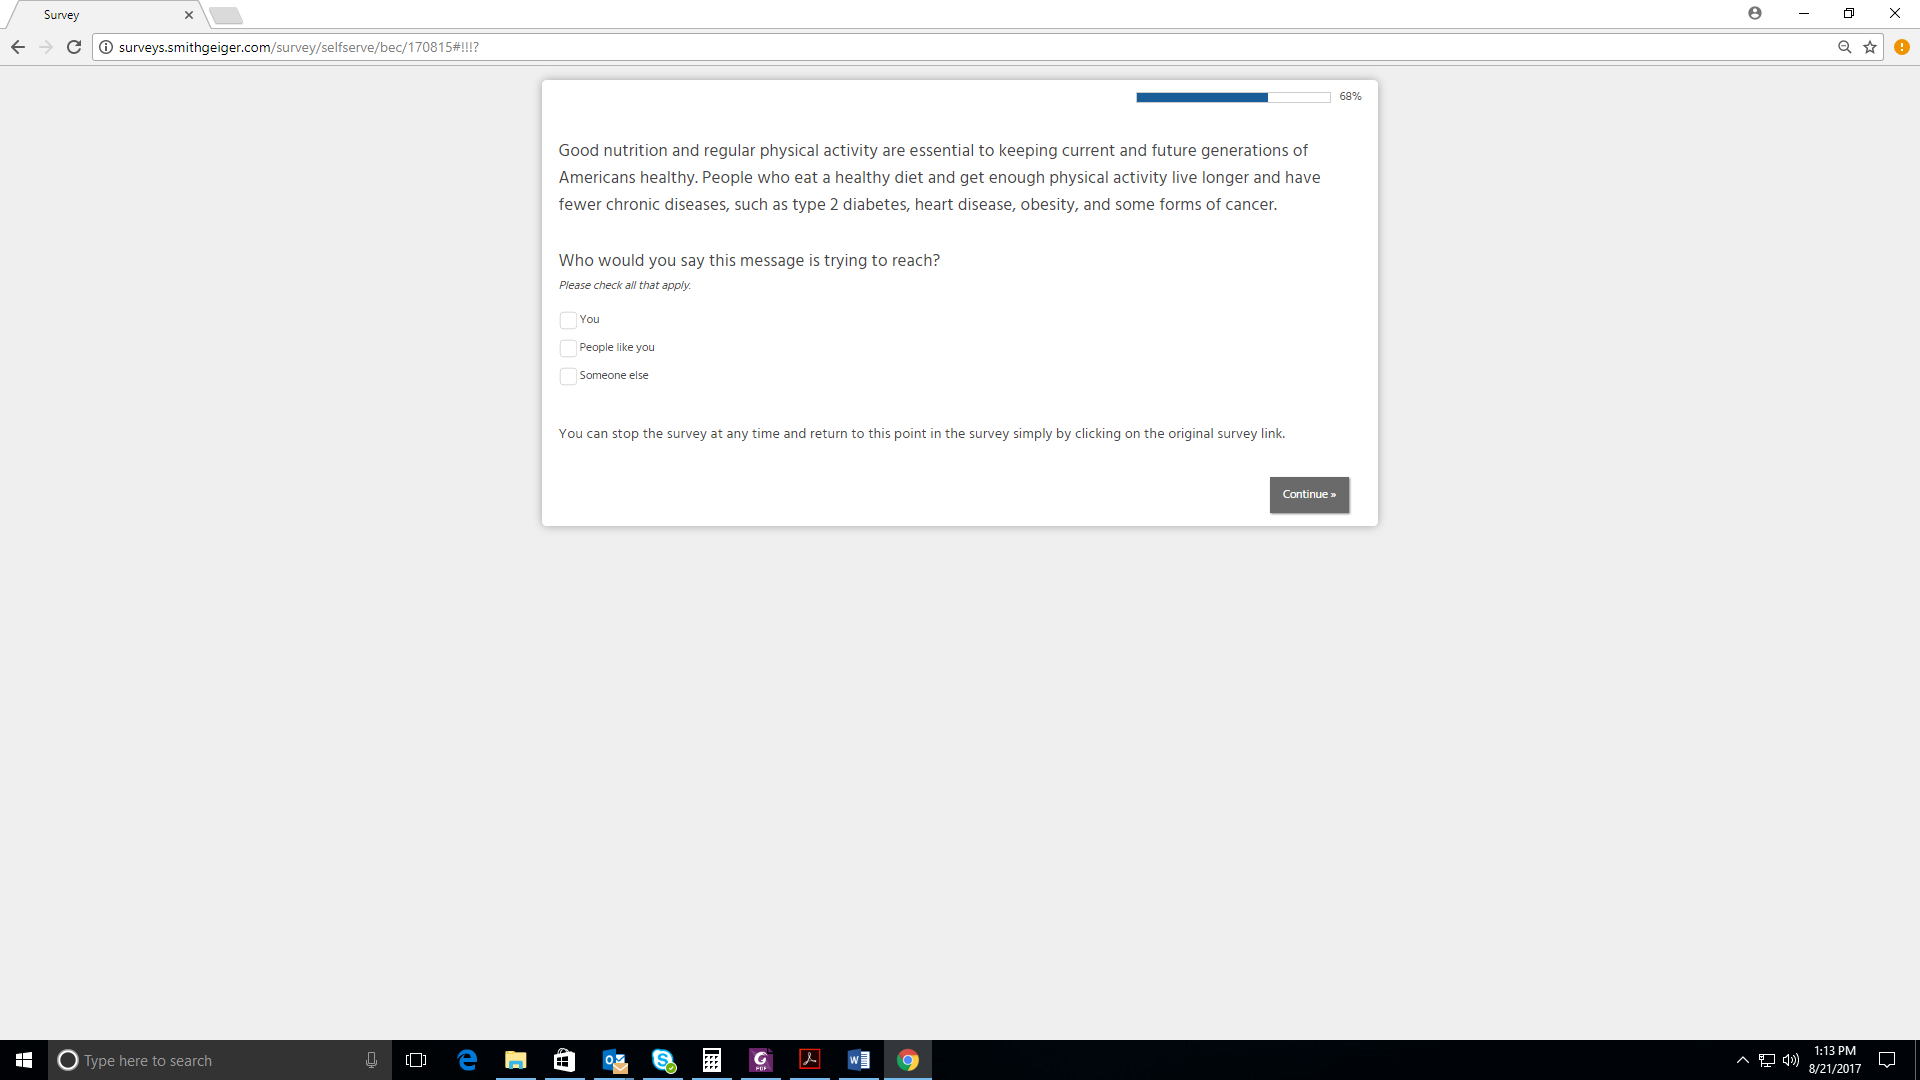Screen dimensions: 1920x1080
Task: Show hidden system tray icons
Action: [x=1742, y=1060]
